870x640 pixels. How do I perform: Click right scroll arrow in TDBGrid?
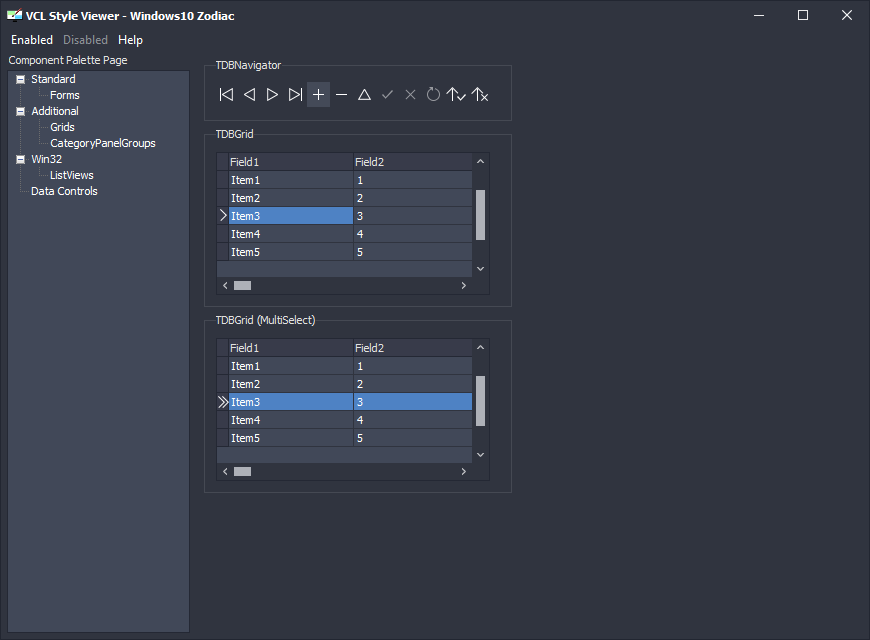[x=464, y=285]
